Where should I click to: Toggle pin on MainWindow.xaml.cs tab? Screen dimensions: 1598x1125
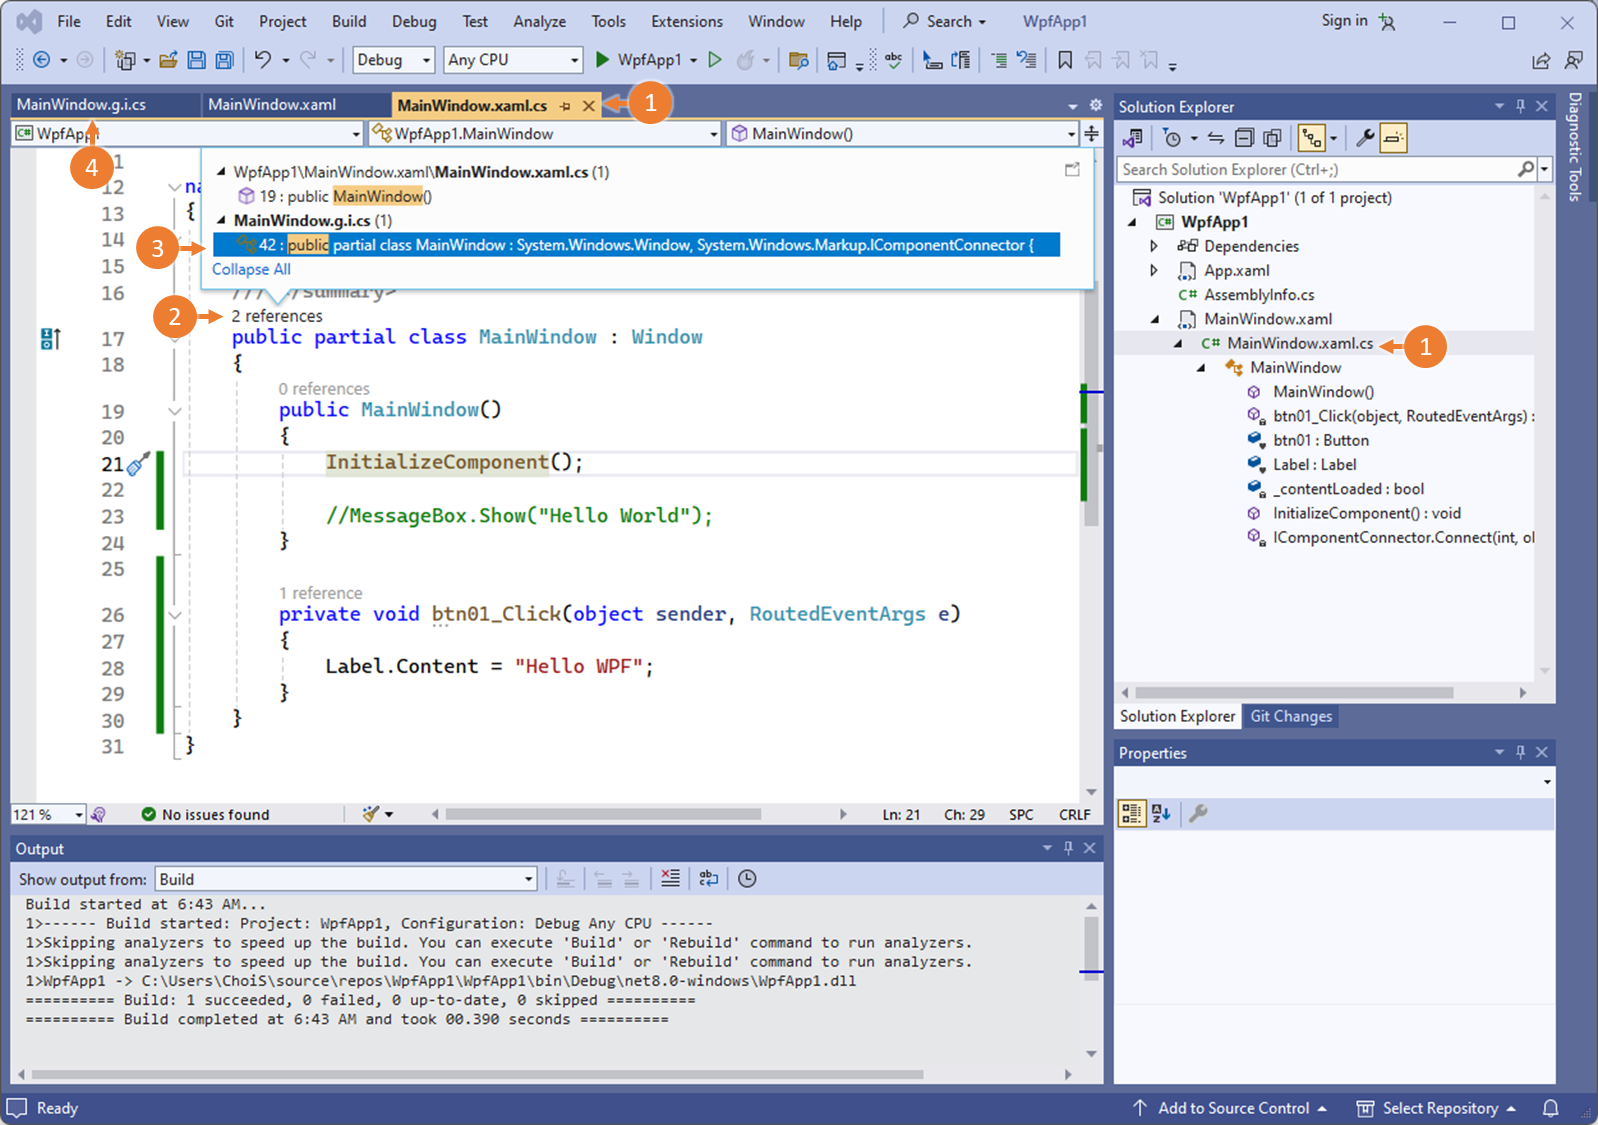coord(565,105)
